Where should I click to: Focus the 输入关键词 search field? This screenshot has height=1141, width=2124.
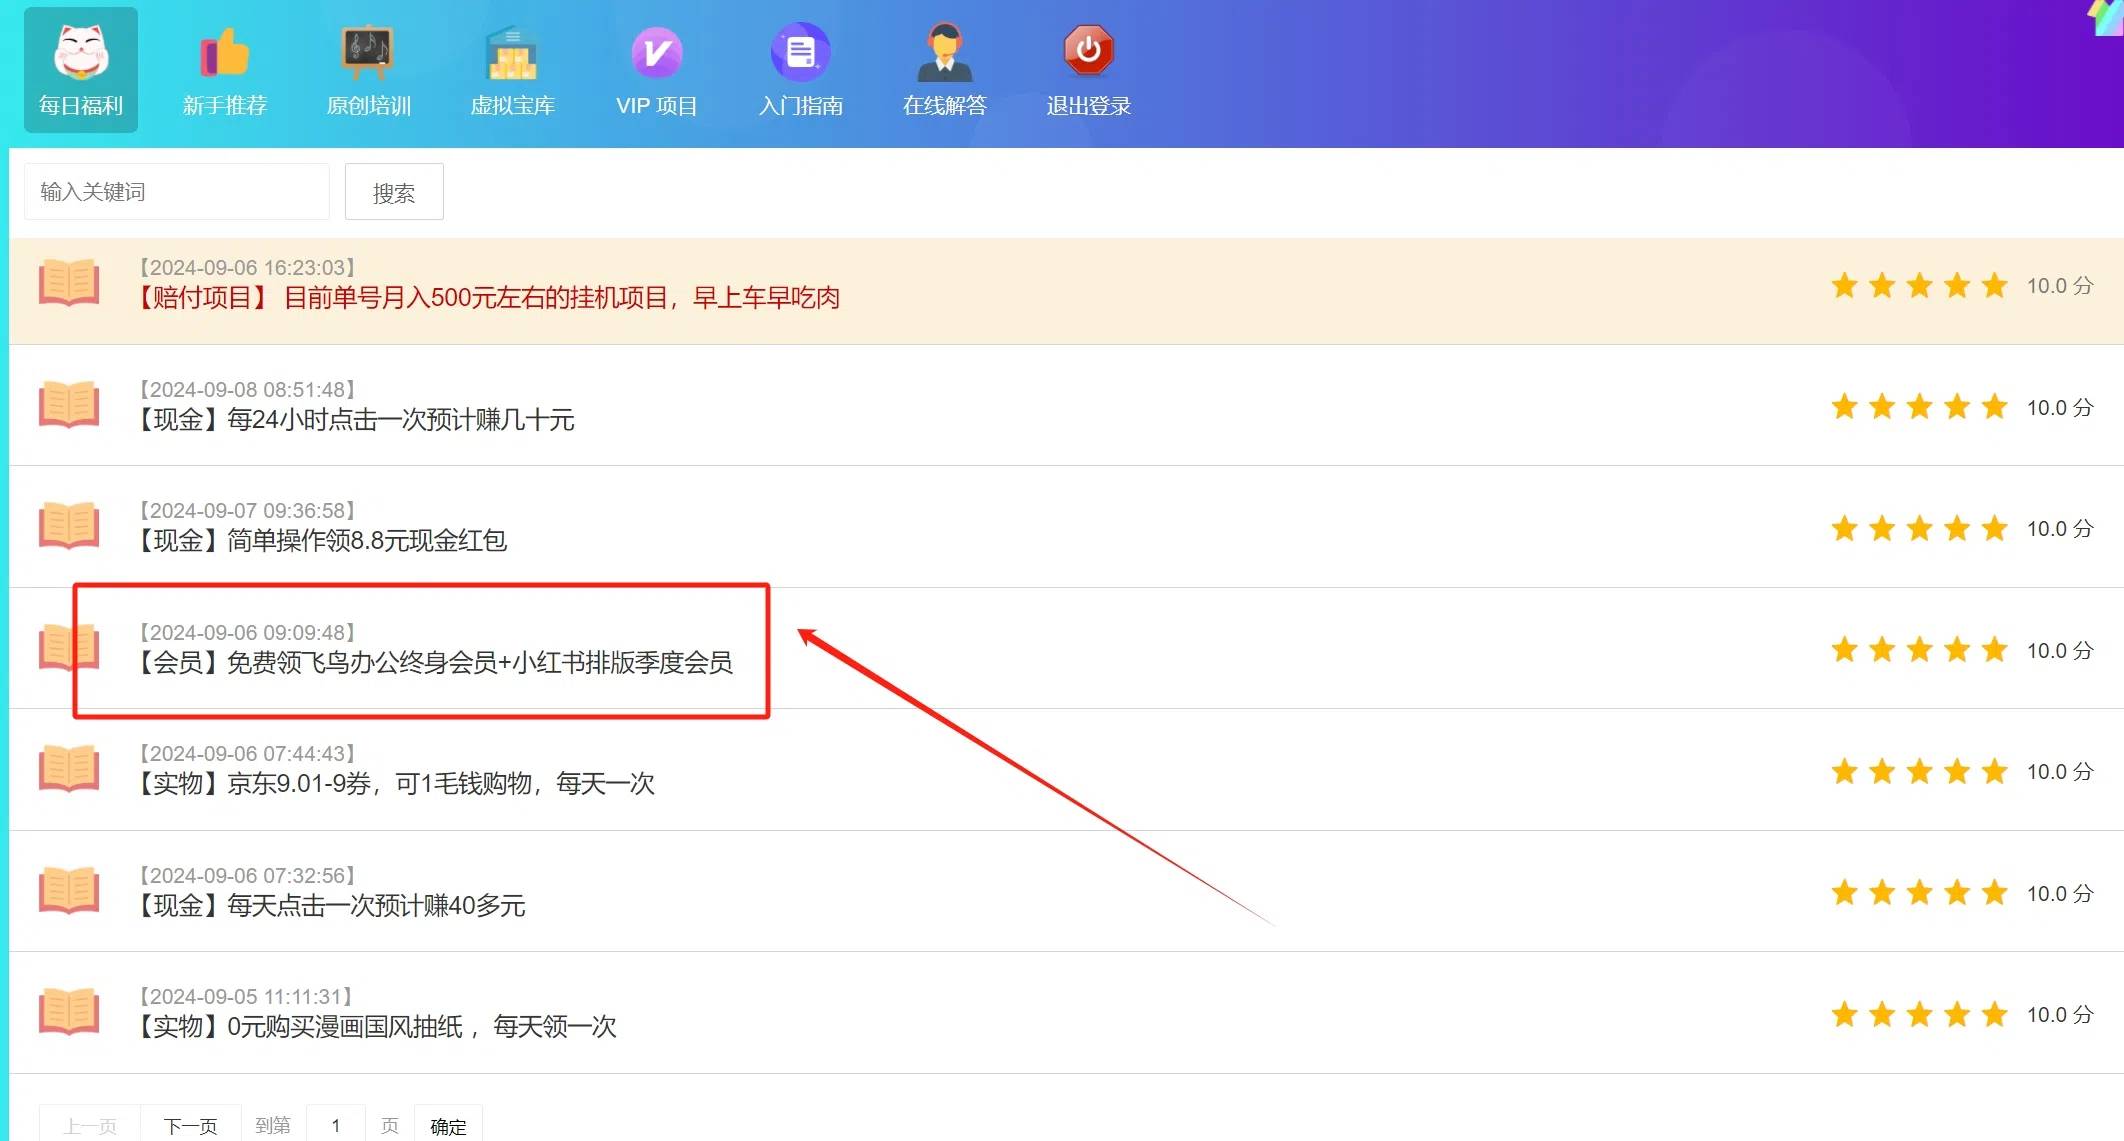point(177,192)
